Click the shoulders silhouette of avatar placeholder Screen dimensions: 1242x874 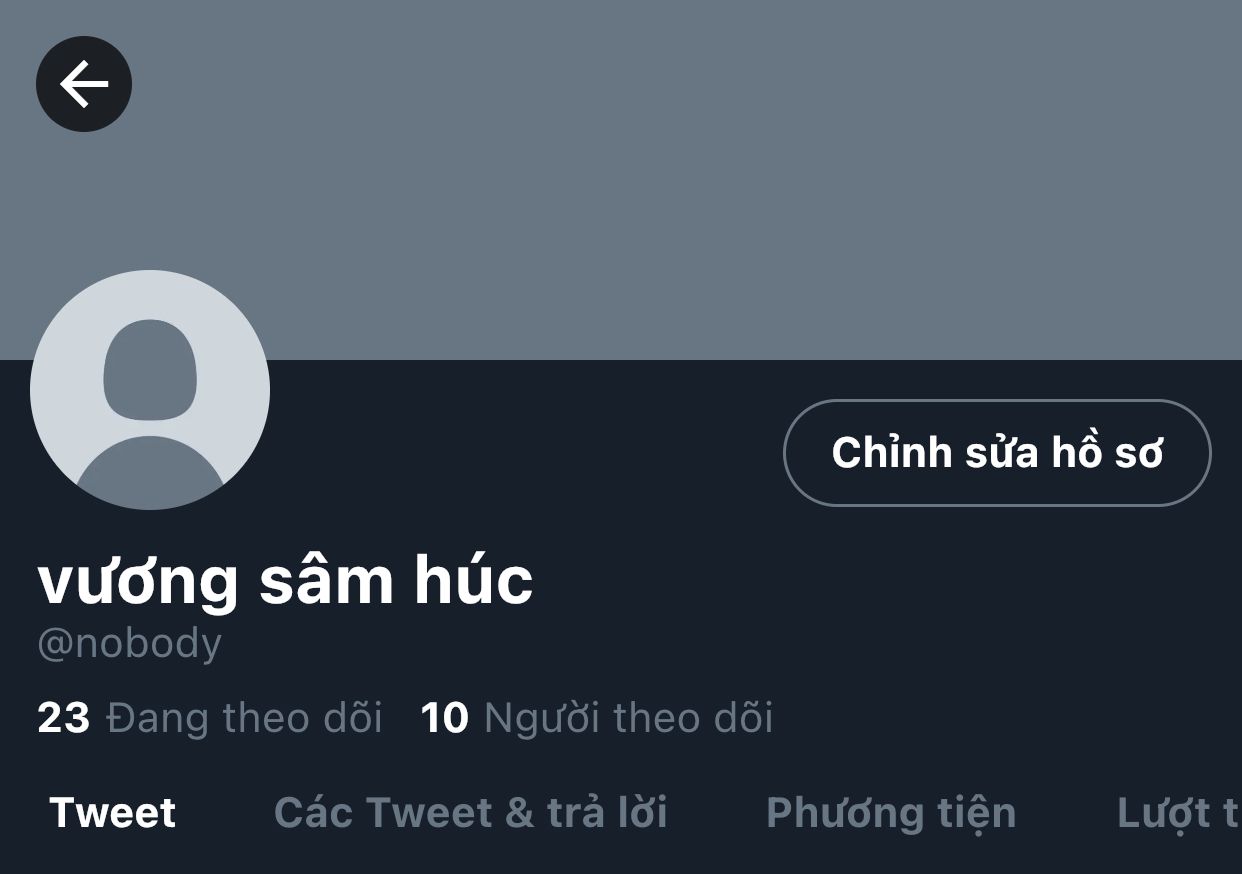[150, 472]
